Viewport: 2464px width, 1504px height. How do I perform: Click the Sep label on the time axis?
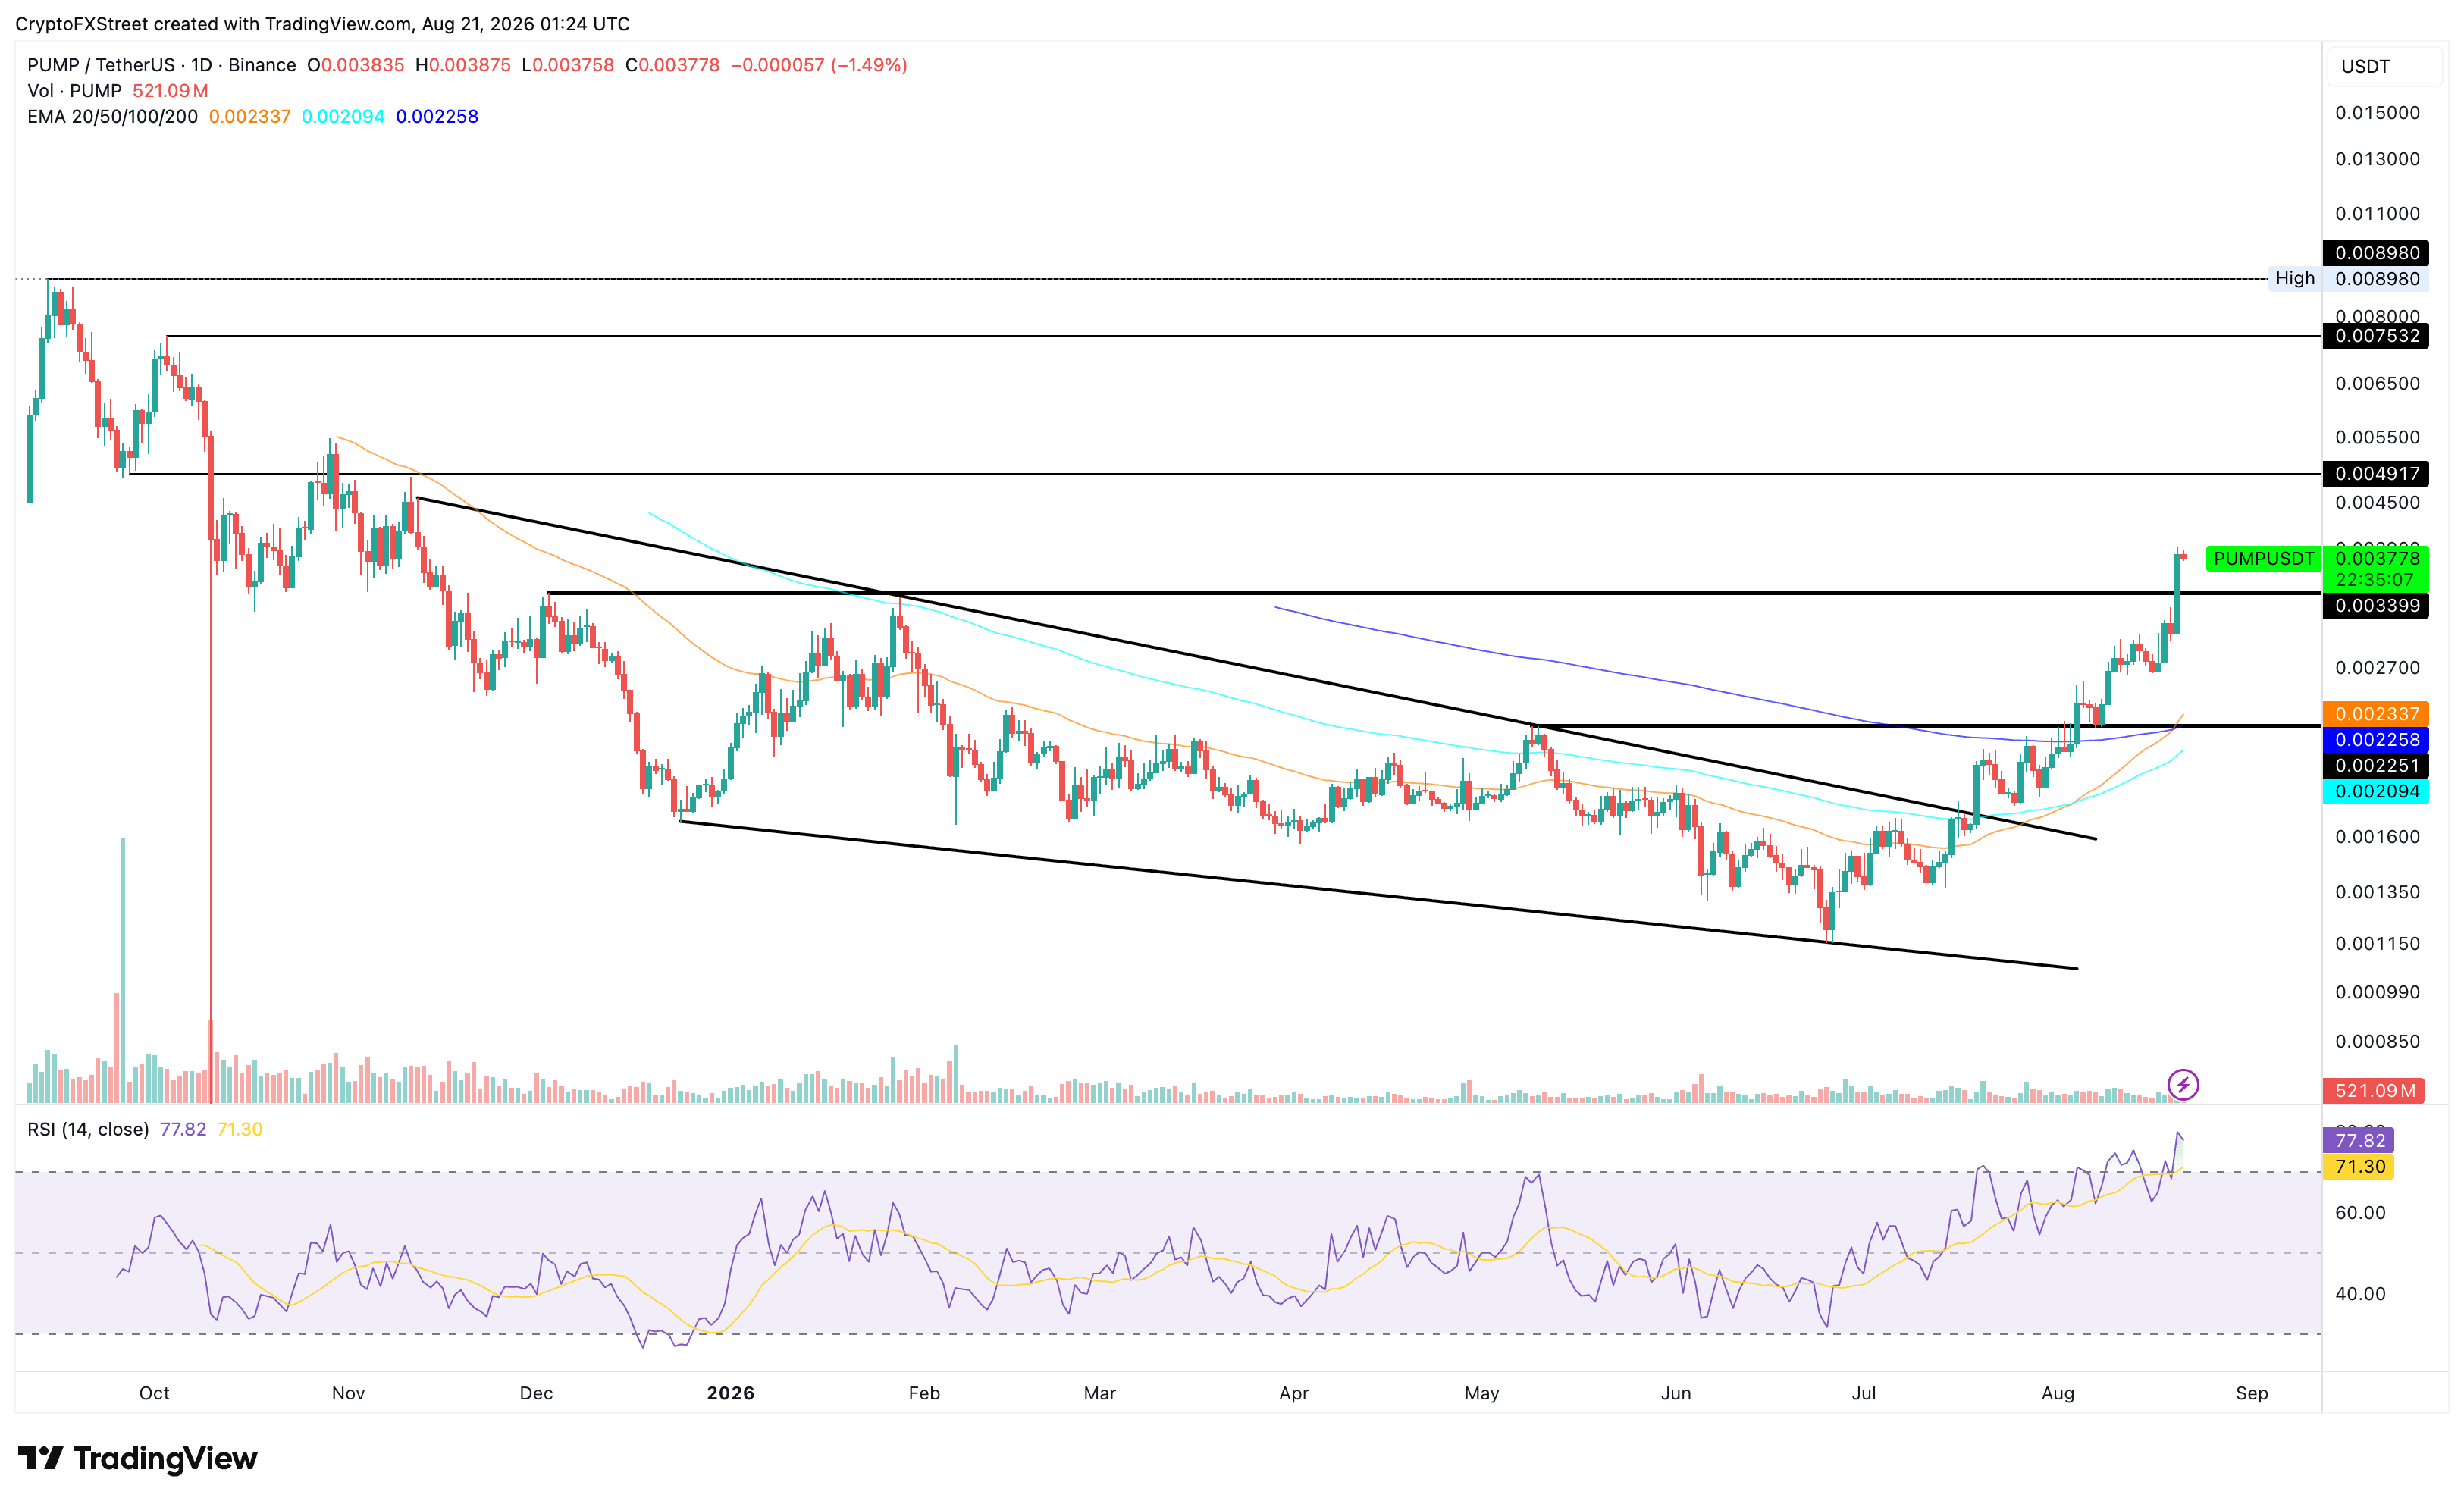click(x=2251, y=1393)
